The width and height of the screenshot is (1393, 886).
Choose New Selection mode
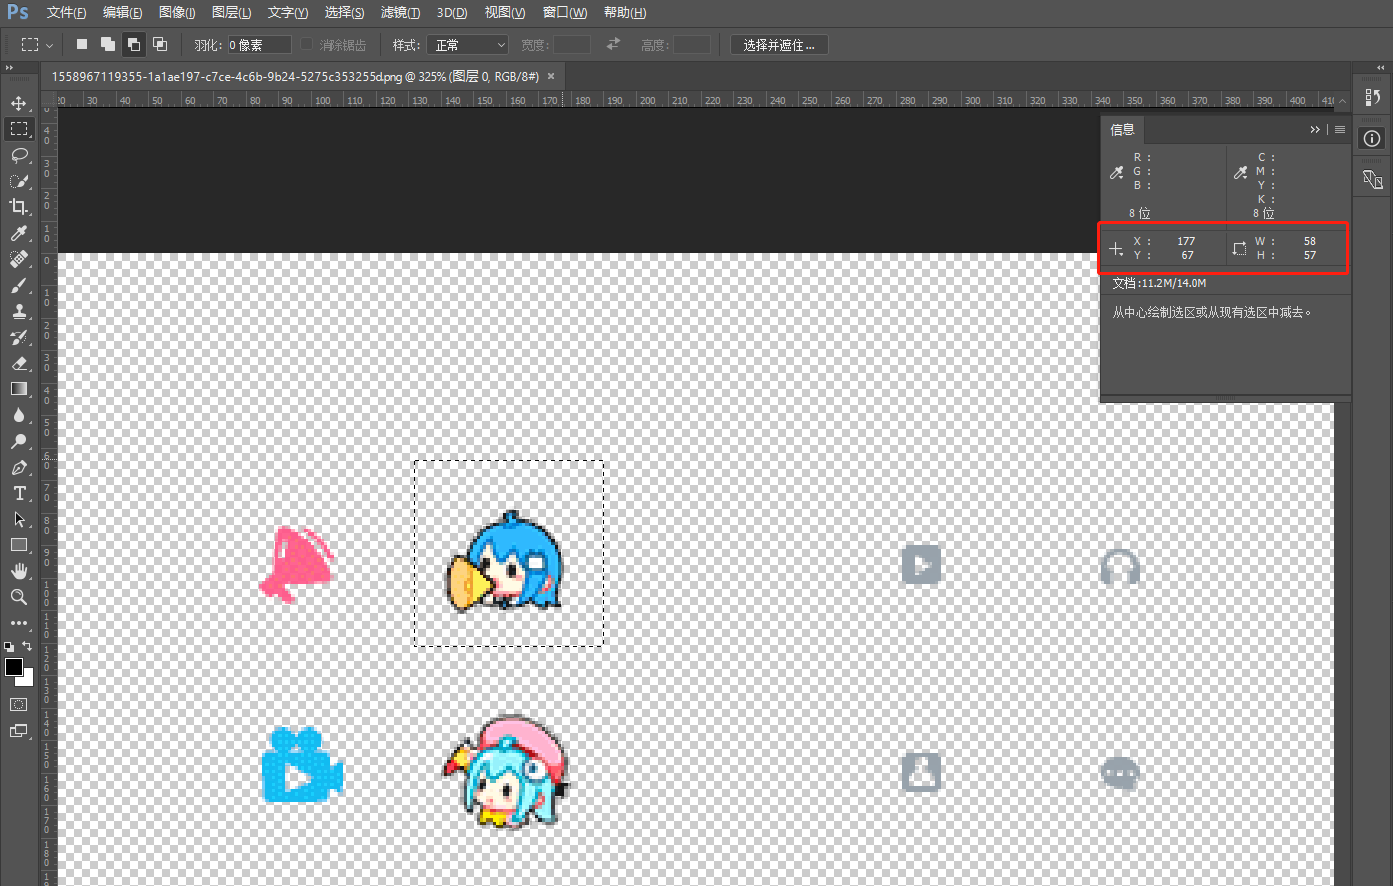click(82, 44)
